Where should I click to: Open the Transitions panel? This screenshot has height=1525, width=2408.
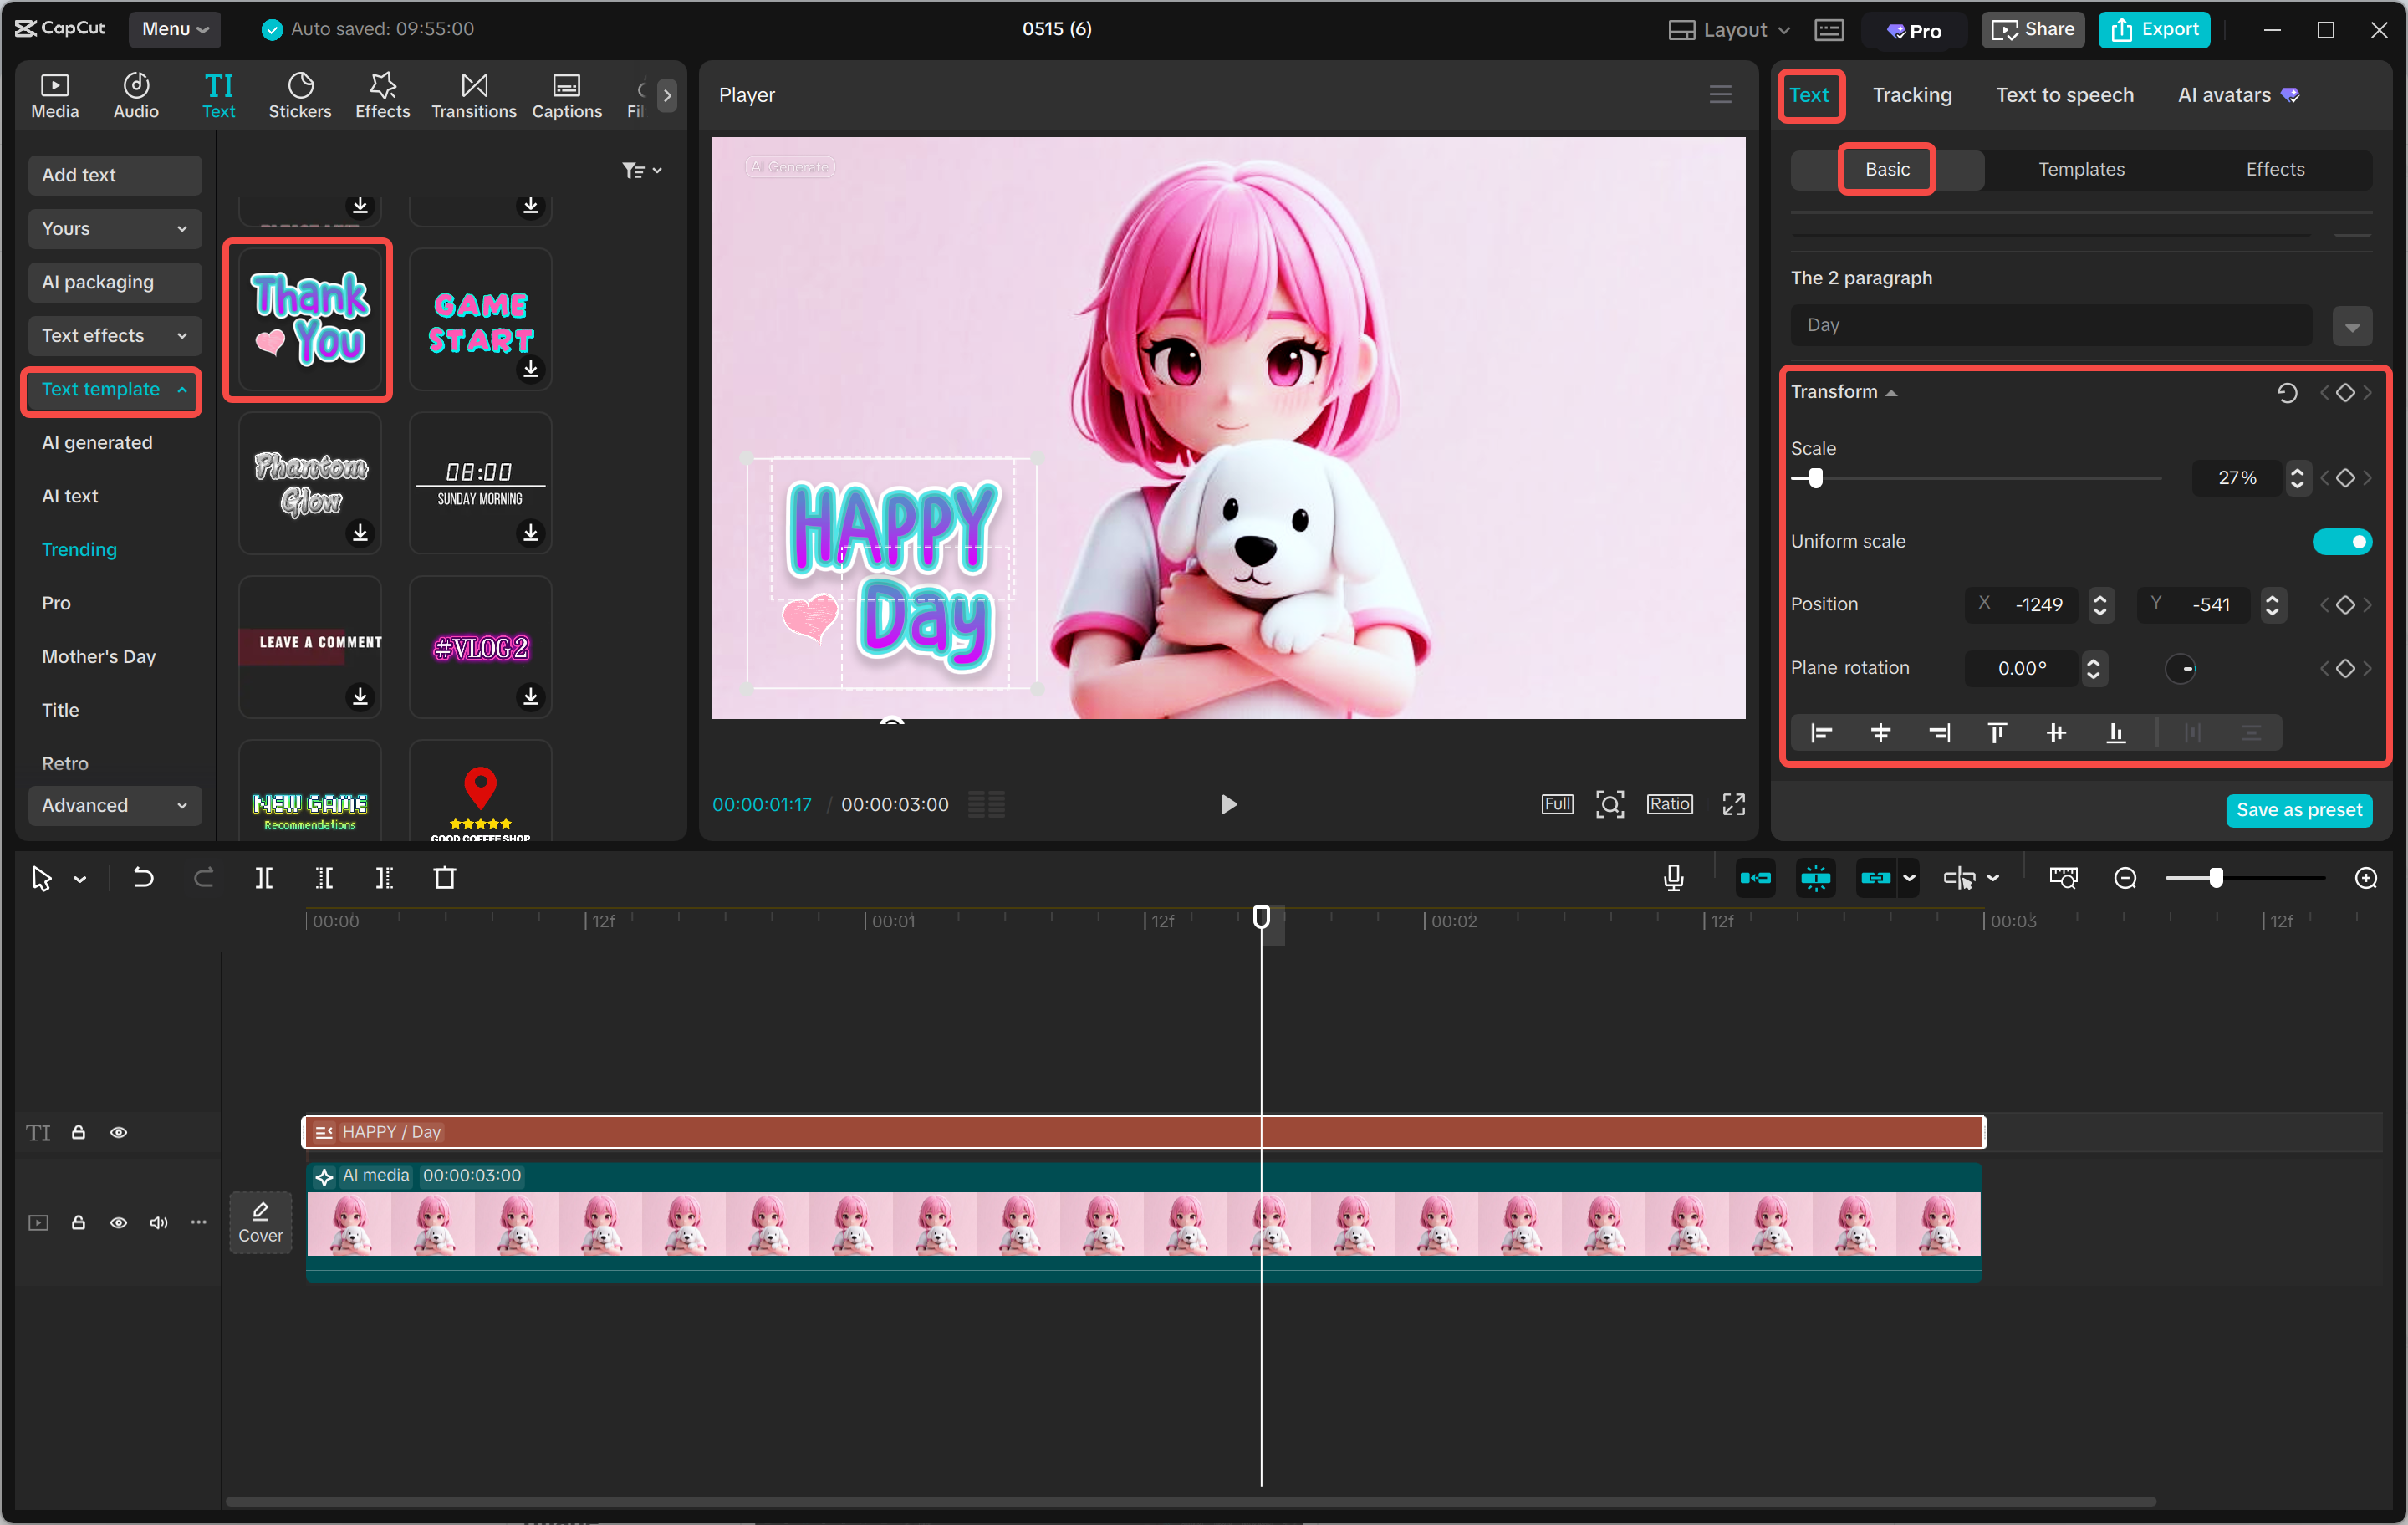(x=473, y=93)
